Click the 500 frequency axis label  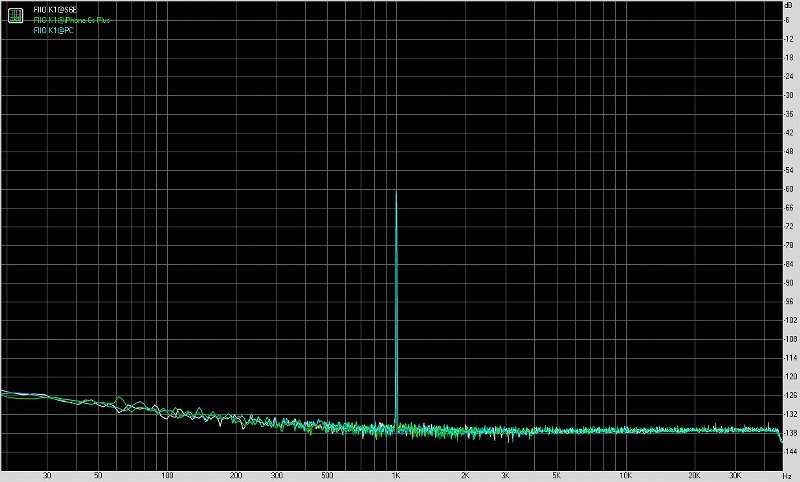click(328, 476)
